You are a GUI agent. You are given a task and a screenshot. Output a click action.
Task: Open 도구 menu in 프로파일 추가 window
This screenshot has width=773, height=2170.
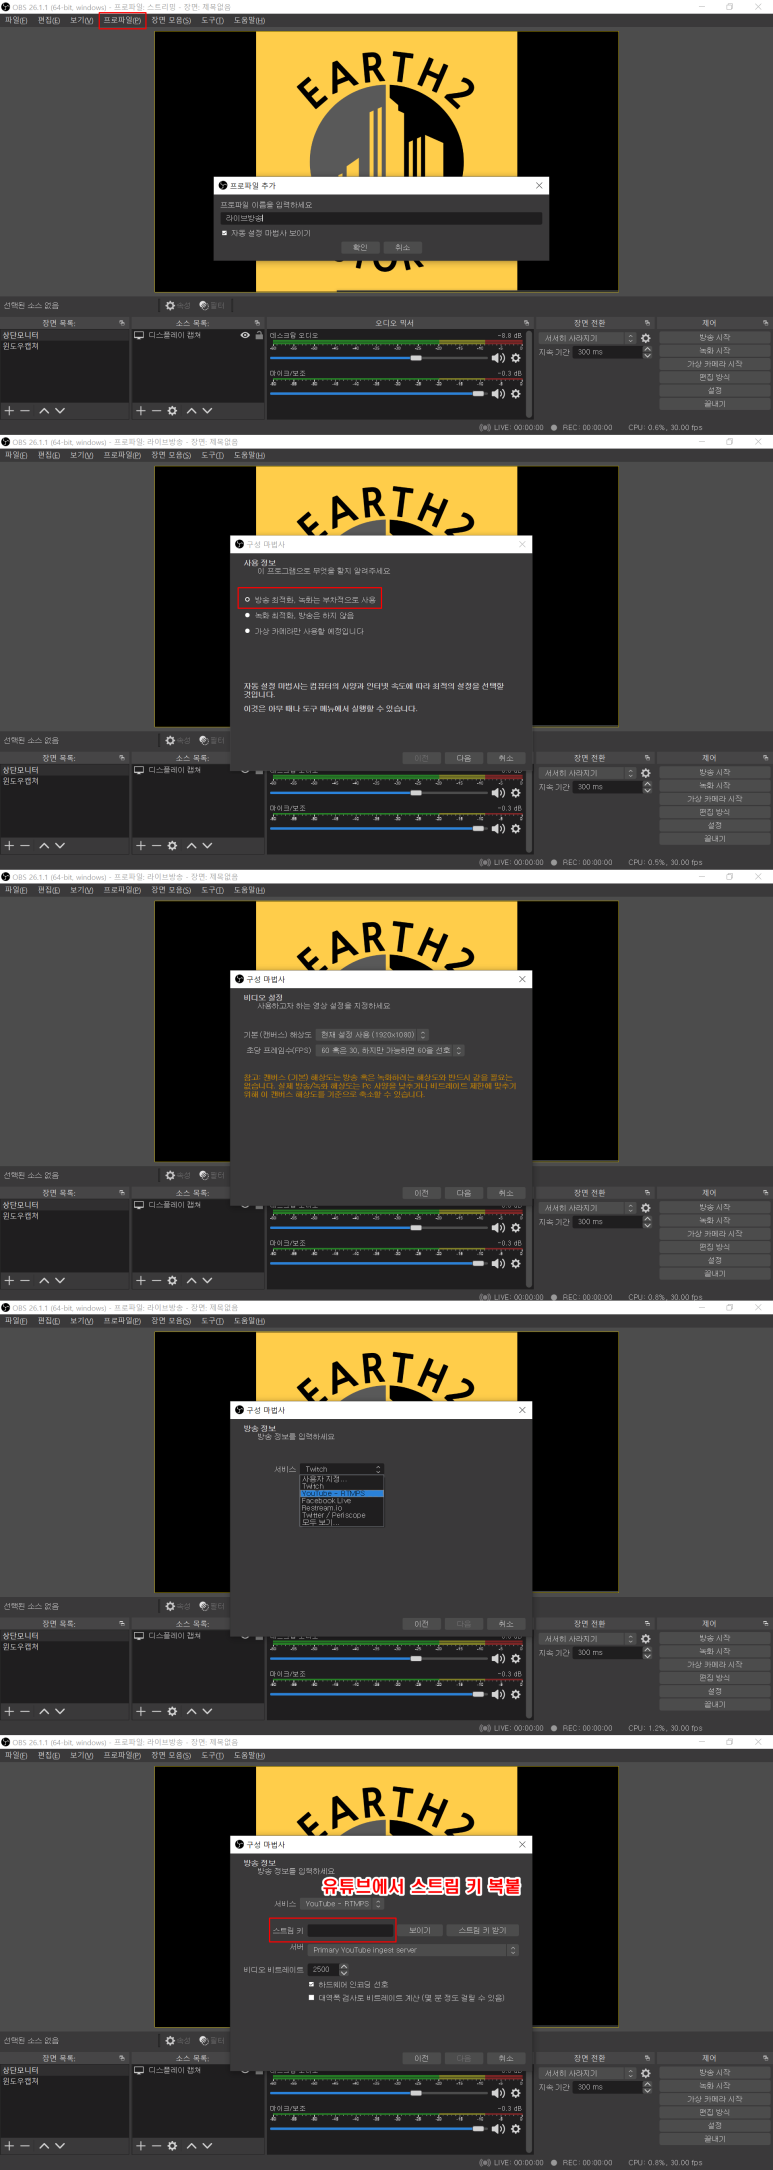212,20
